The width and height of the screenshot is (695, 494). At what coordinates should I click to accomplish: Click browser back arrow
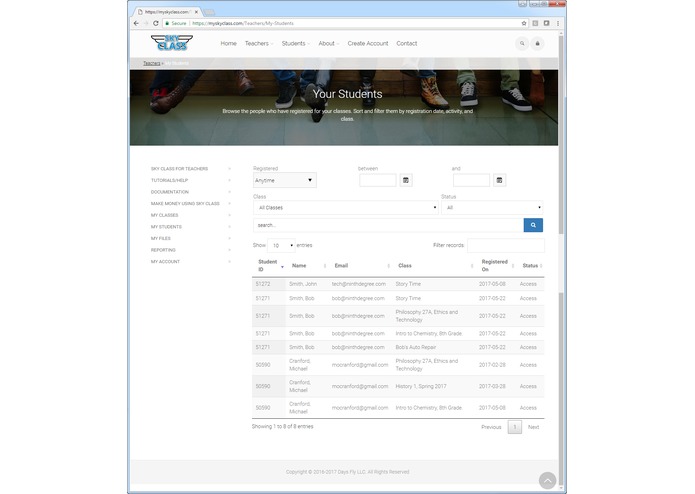coord(136,23)
